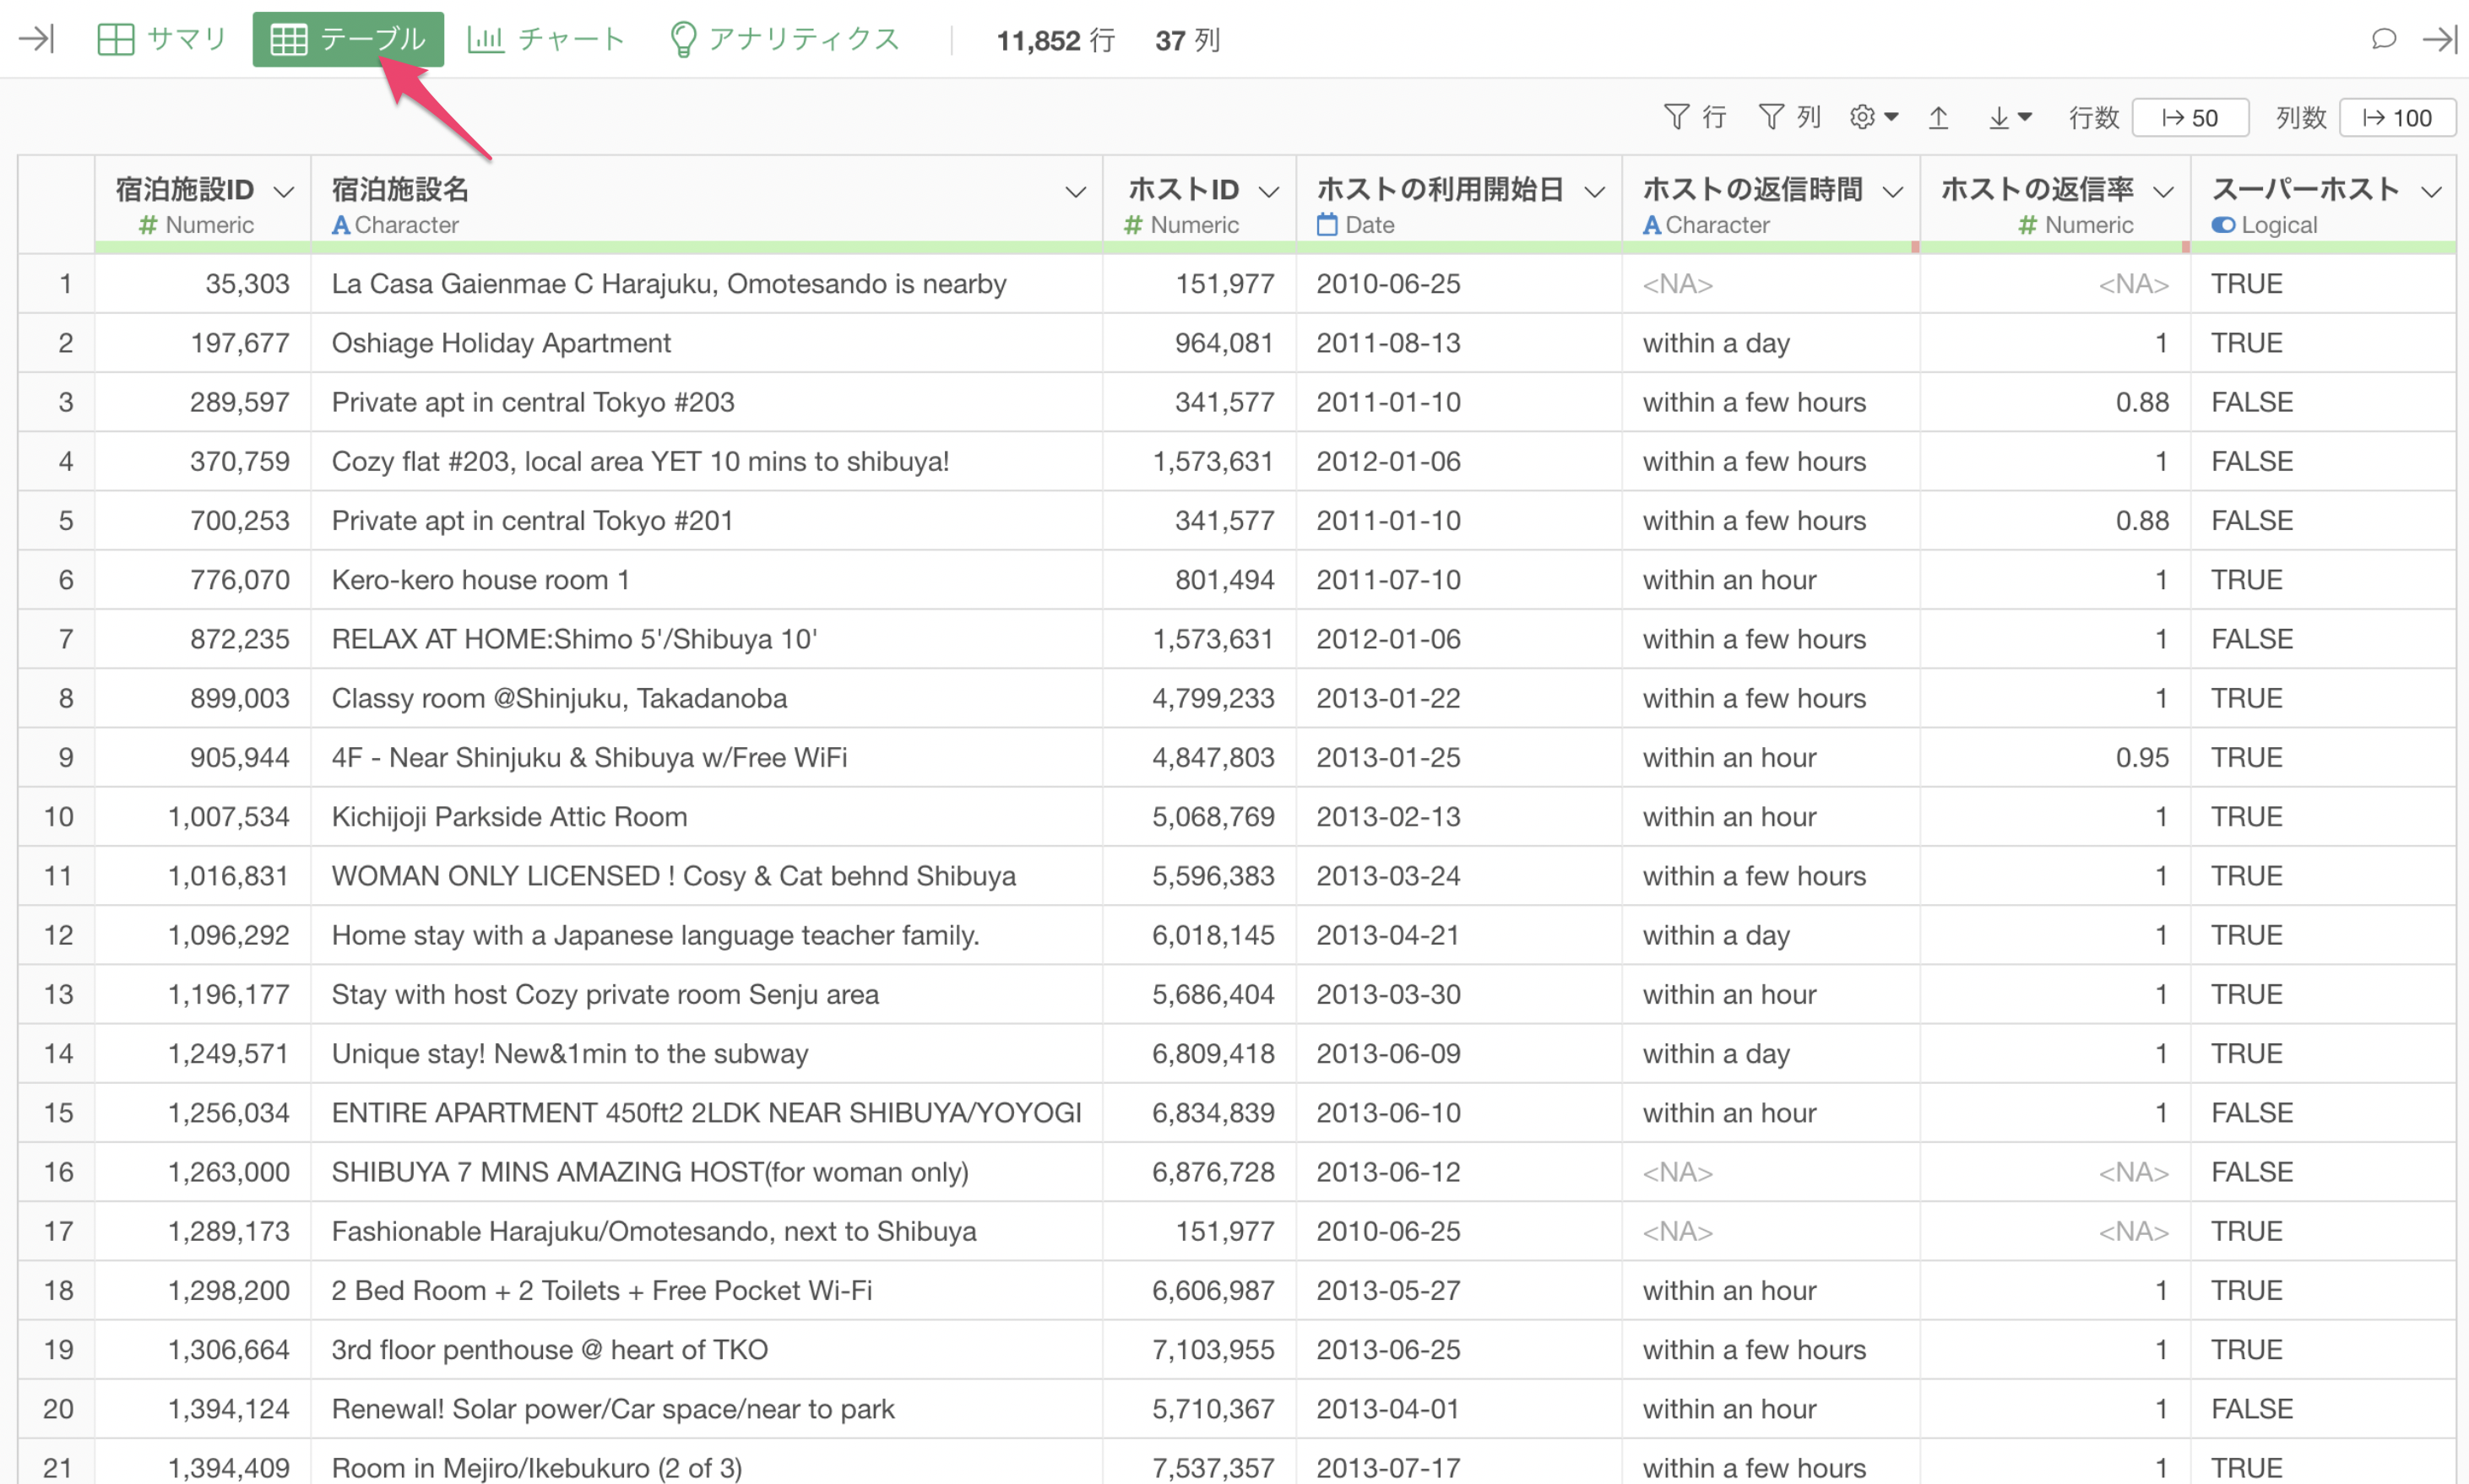Open the チャート (Chart) tab
Image resolution: width=2469 pixels, height=1484 pixels.
[x=546, y=39]
